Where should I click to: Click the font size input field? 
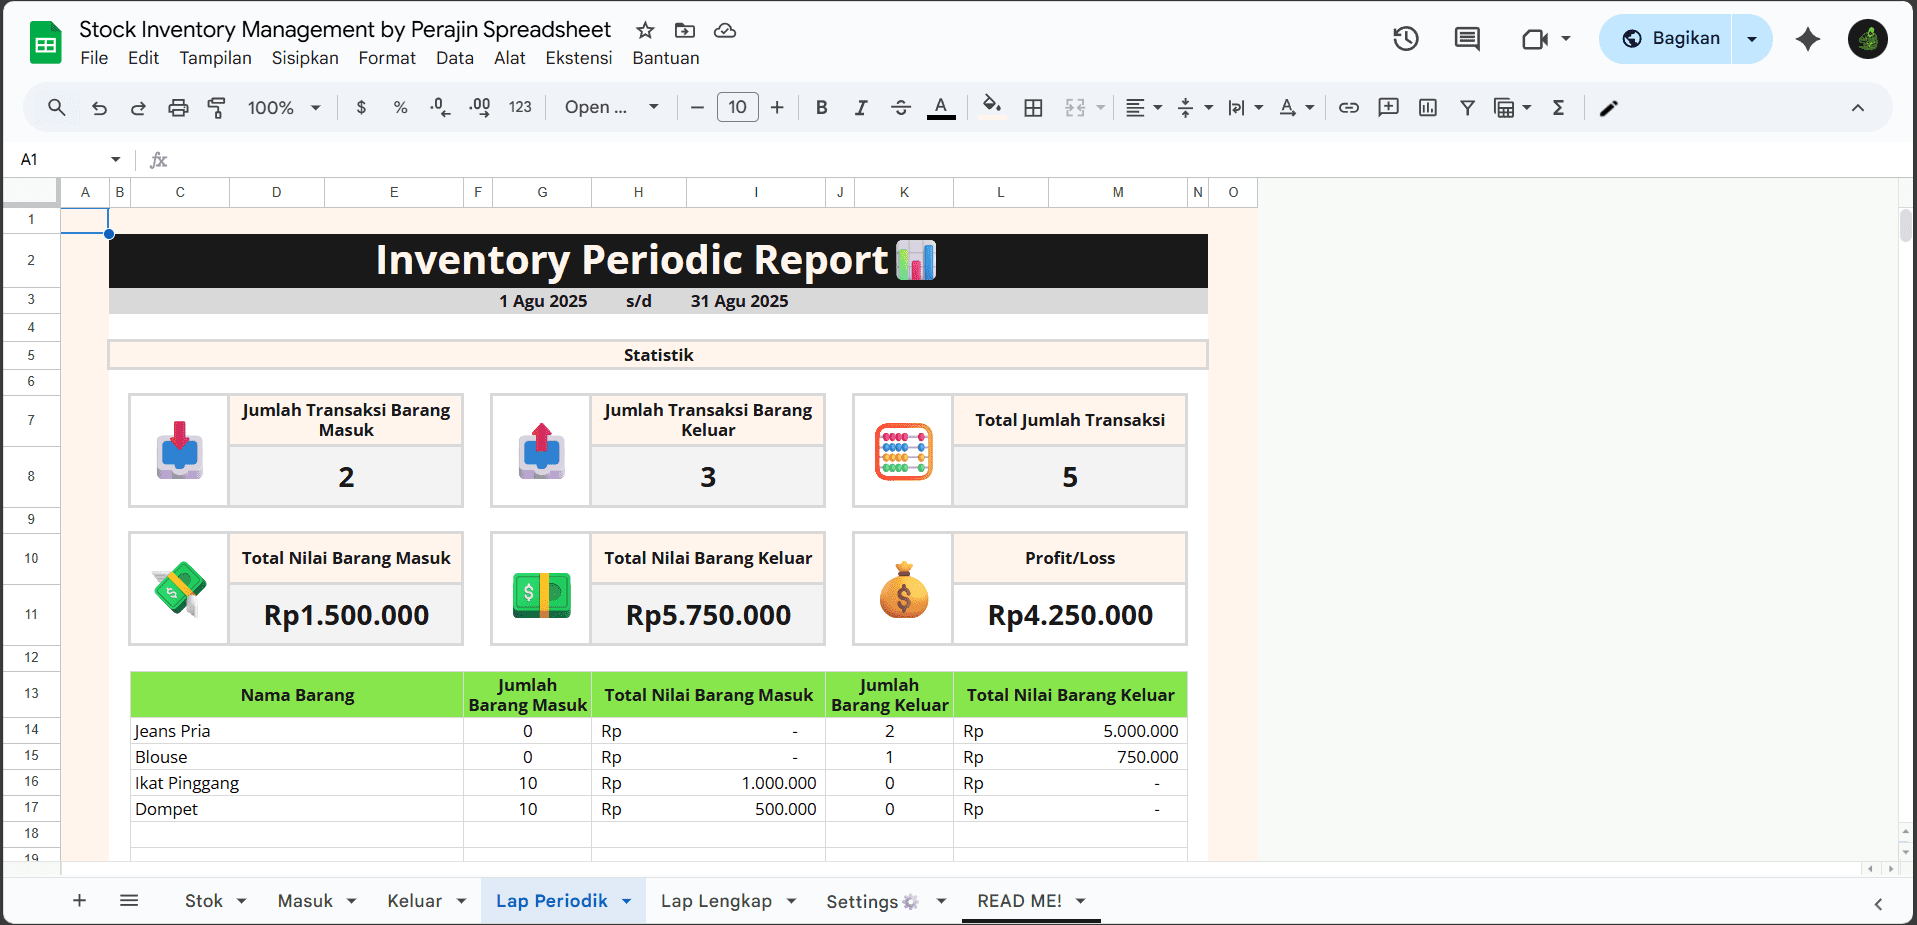737,108
